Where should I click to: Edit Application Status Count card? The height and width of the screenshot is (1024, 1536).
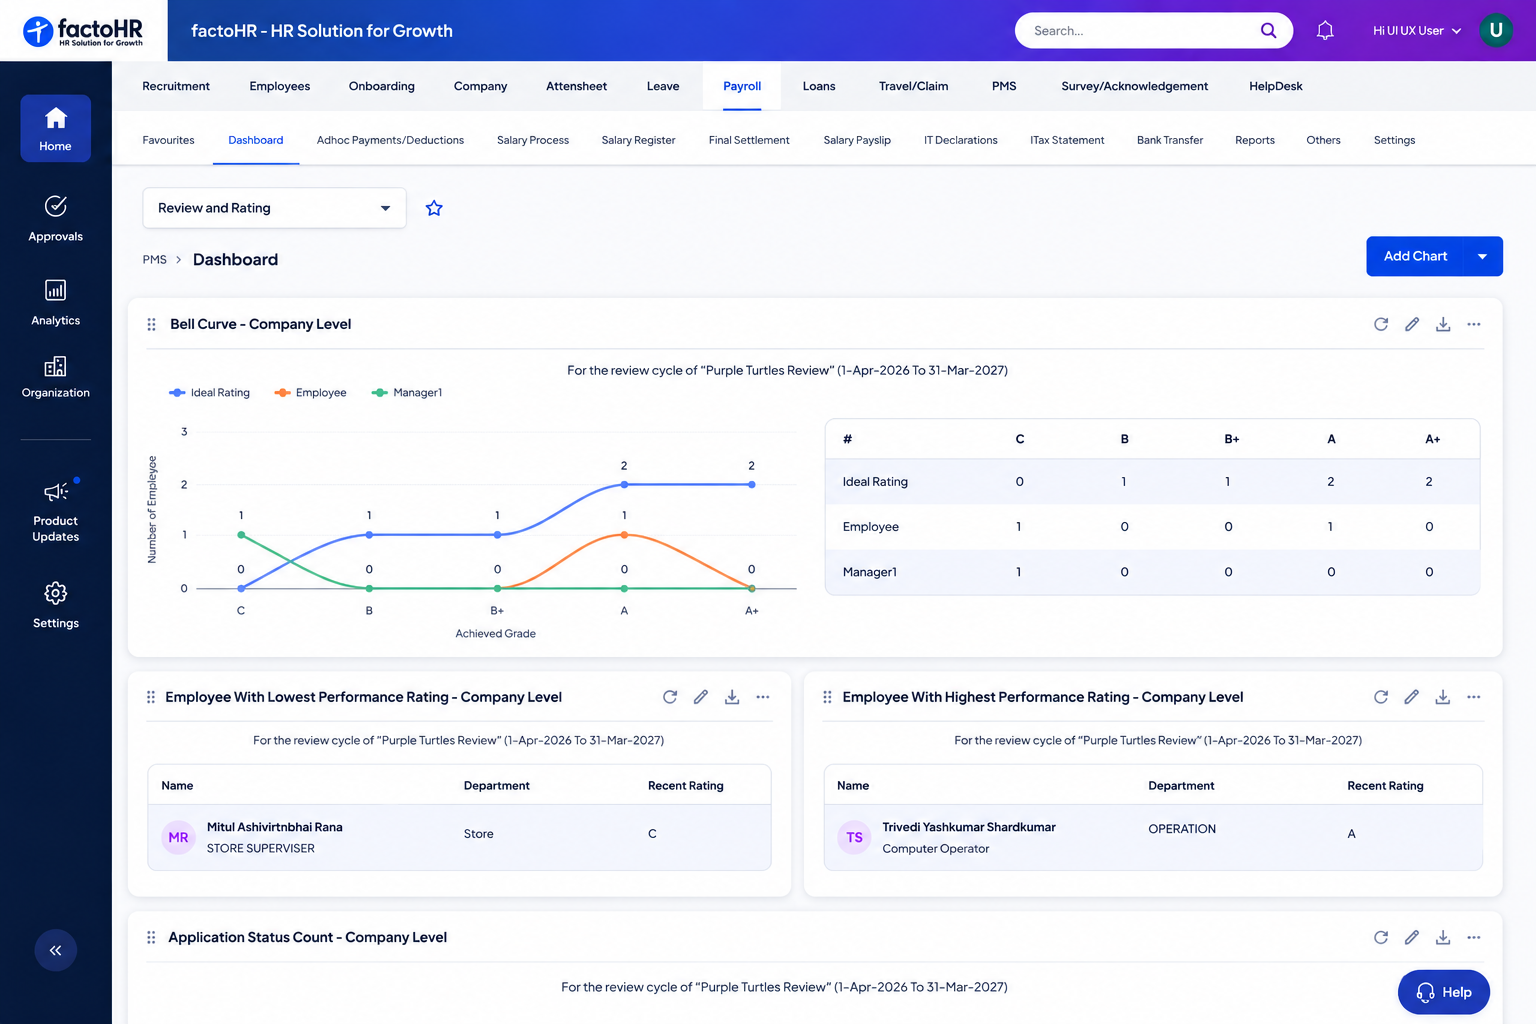[1412, 937]
